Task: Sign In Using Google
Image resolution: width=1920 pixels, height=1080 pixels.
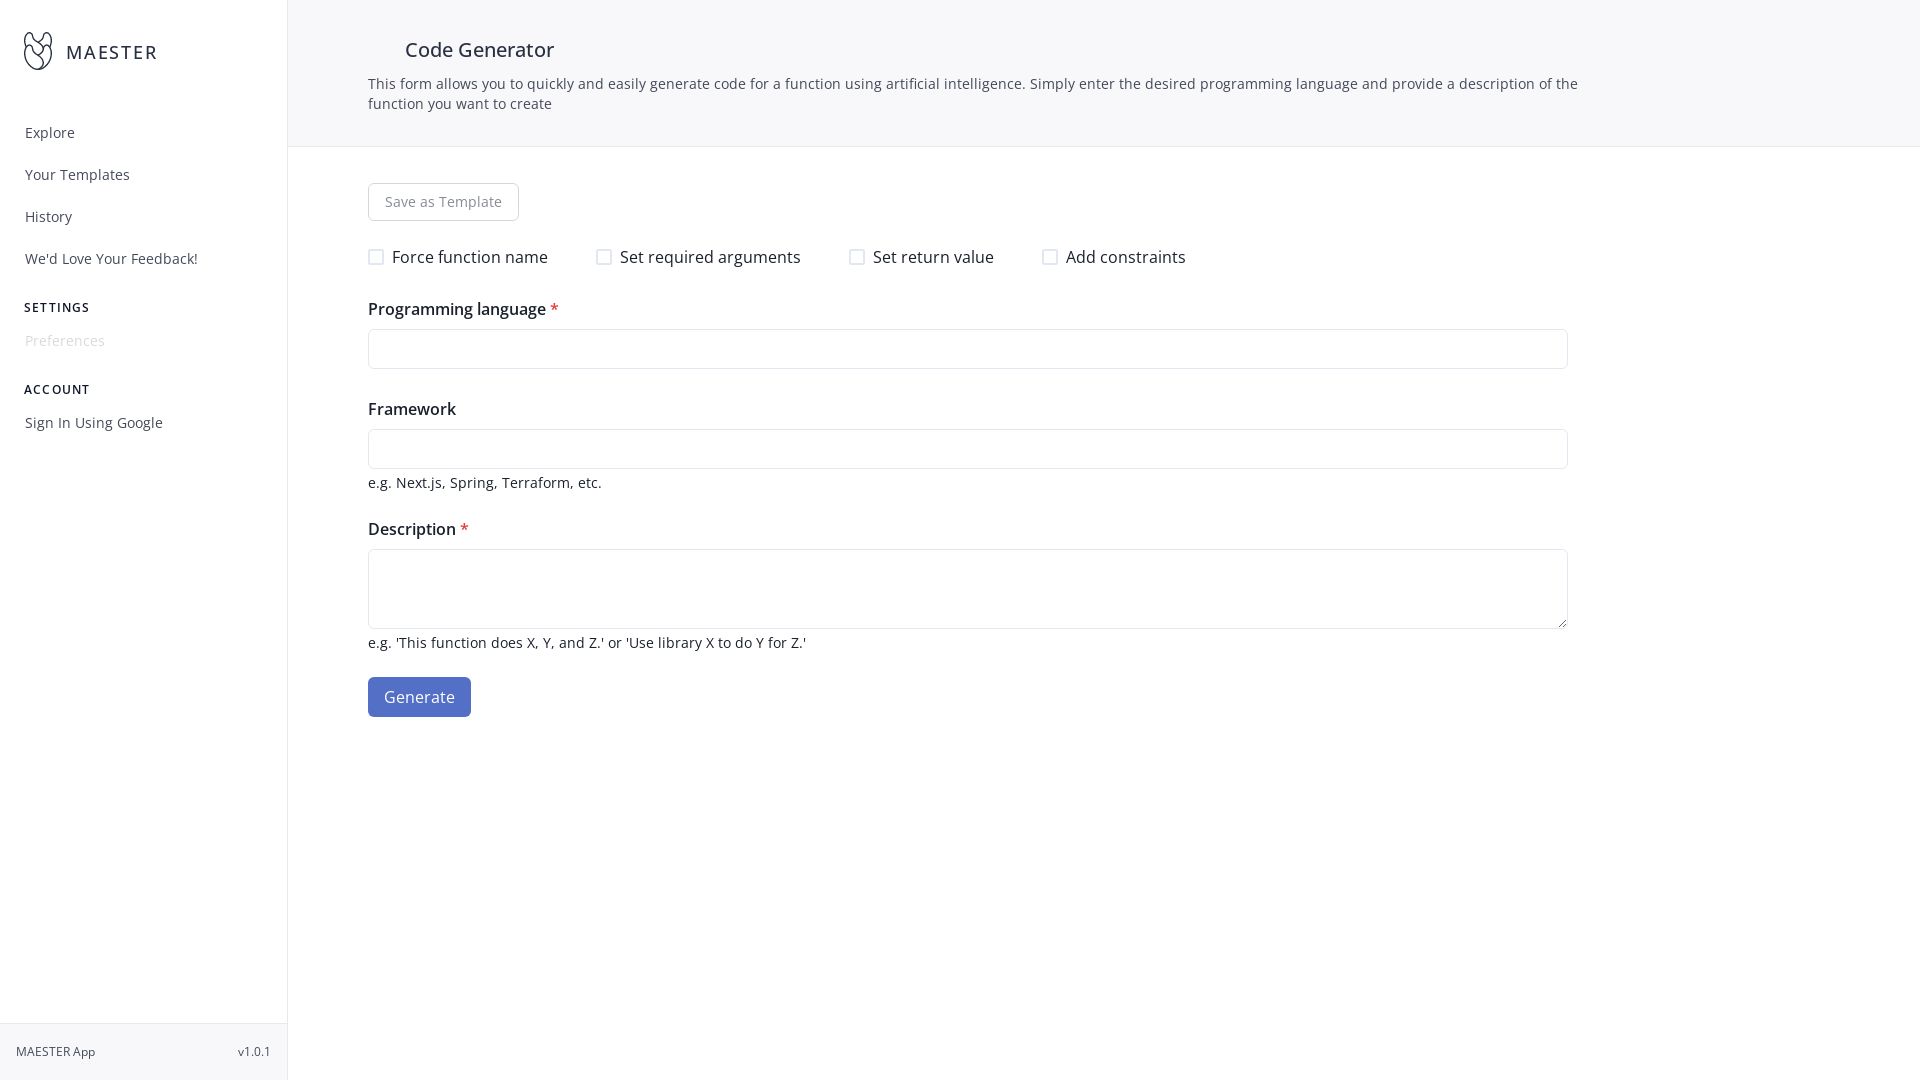Action: point(93,422)
